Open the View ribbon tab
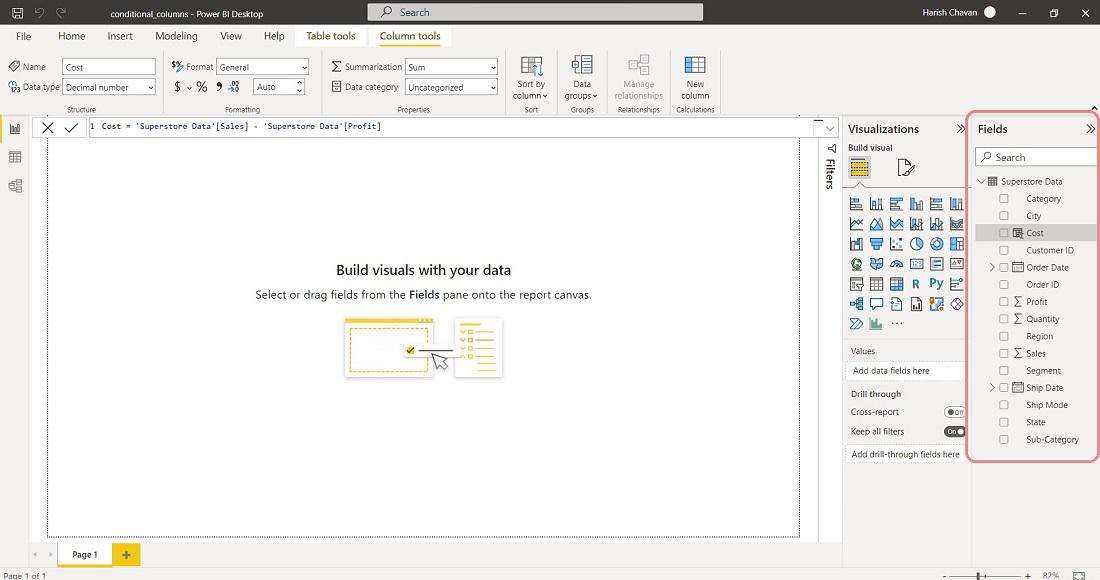 point(231,36)
